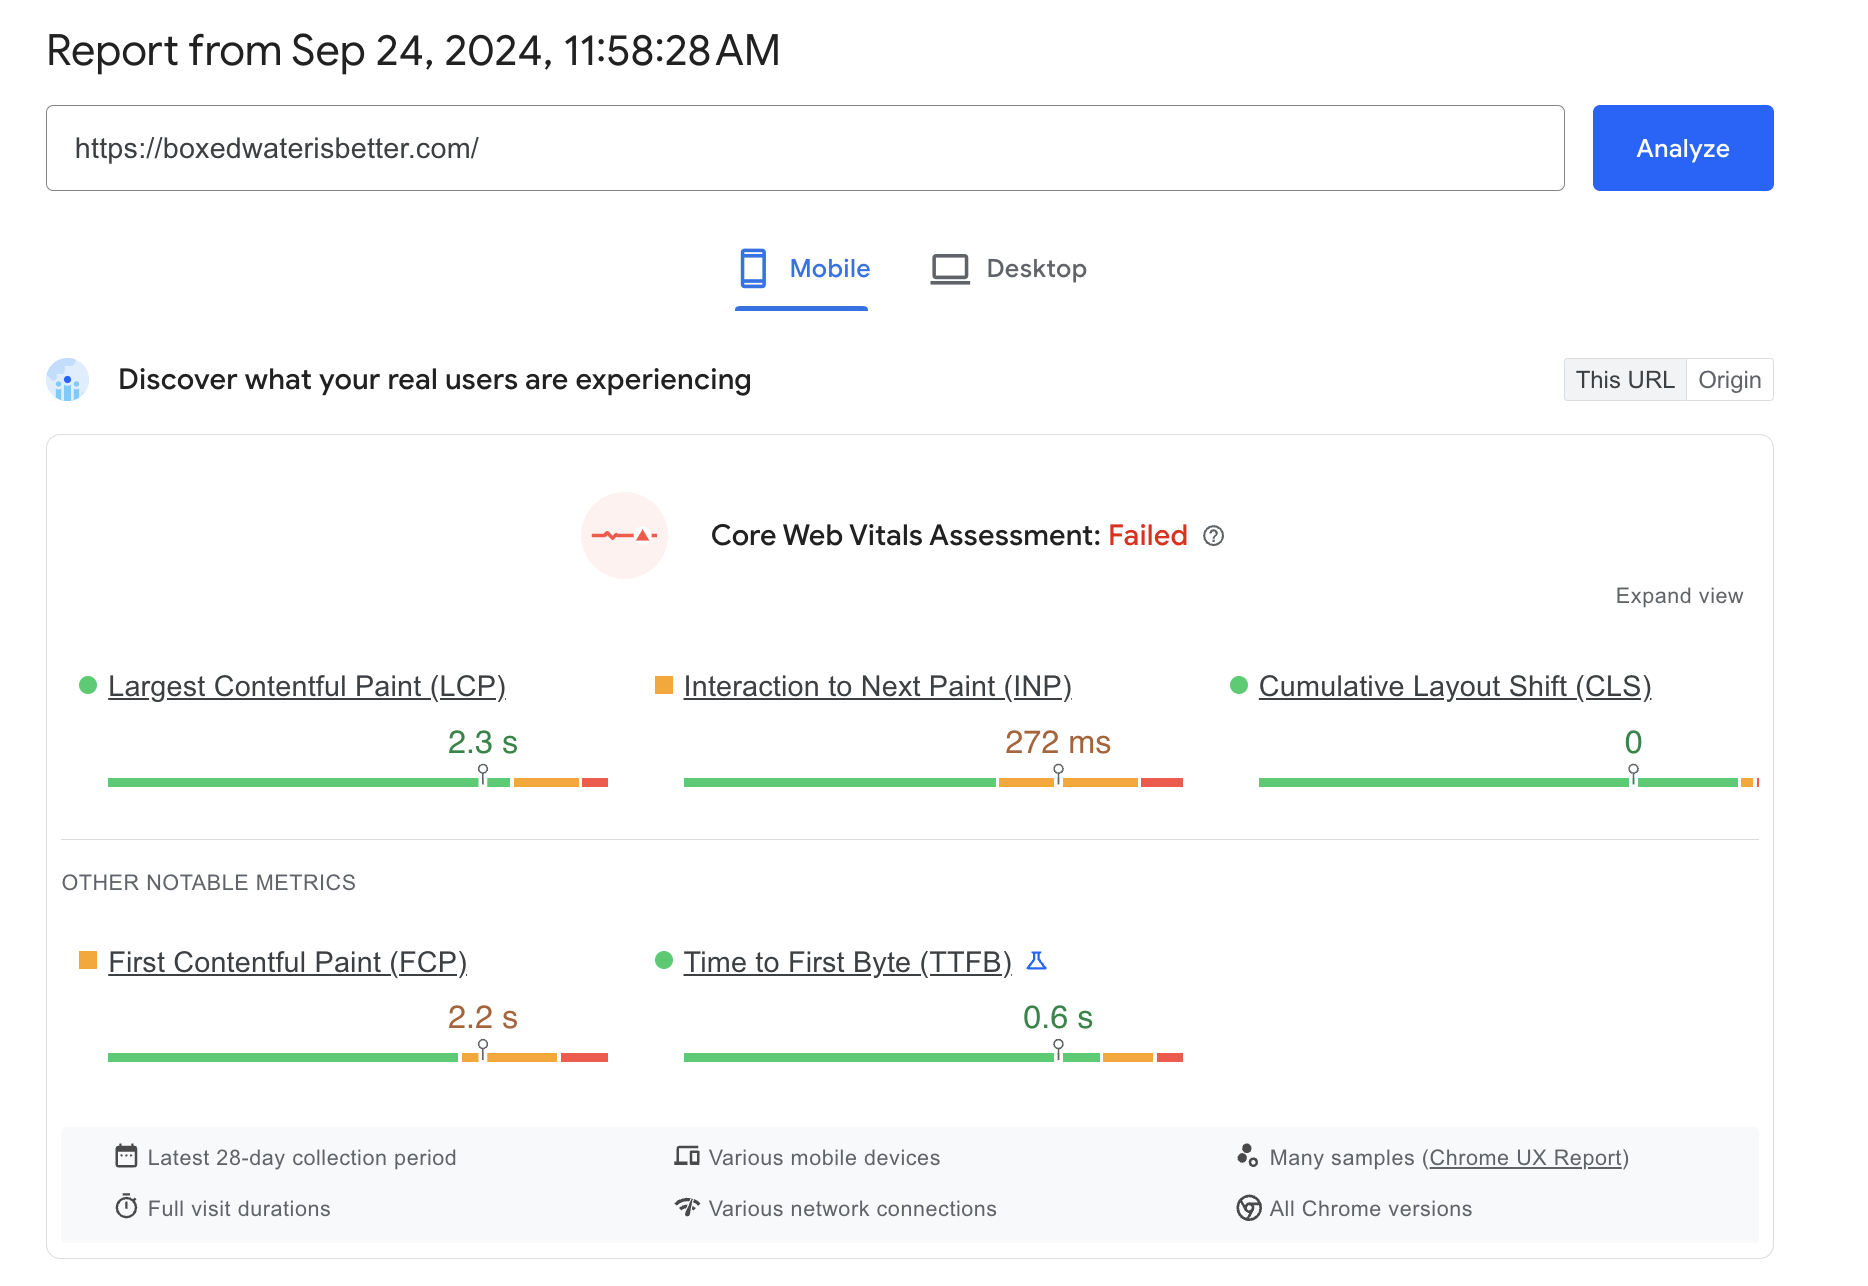Click the calendar collection period icon
The width and height of the screenshot is (1868, 1286).
[126, 1156]
